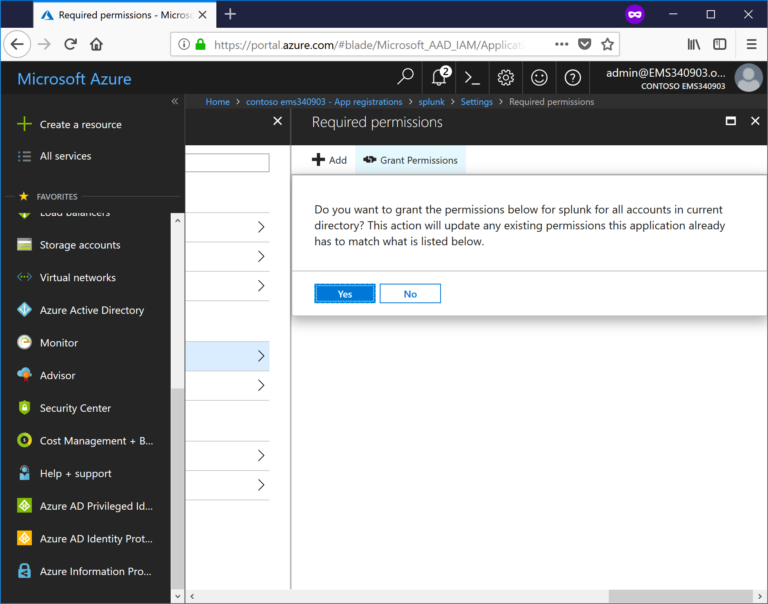
Task: Click the Settings blade search field
Action: pos(227,163)
